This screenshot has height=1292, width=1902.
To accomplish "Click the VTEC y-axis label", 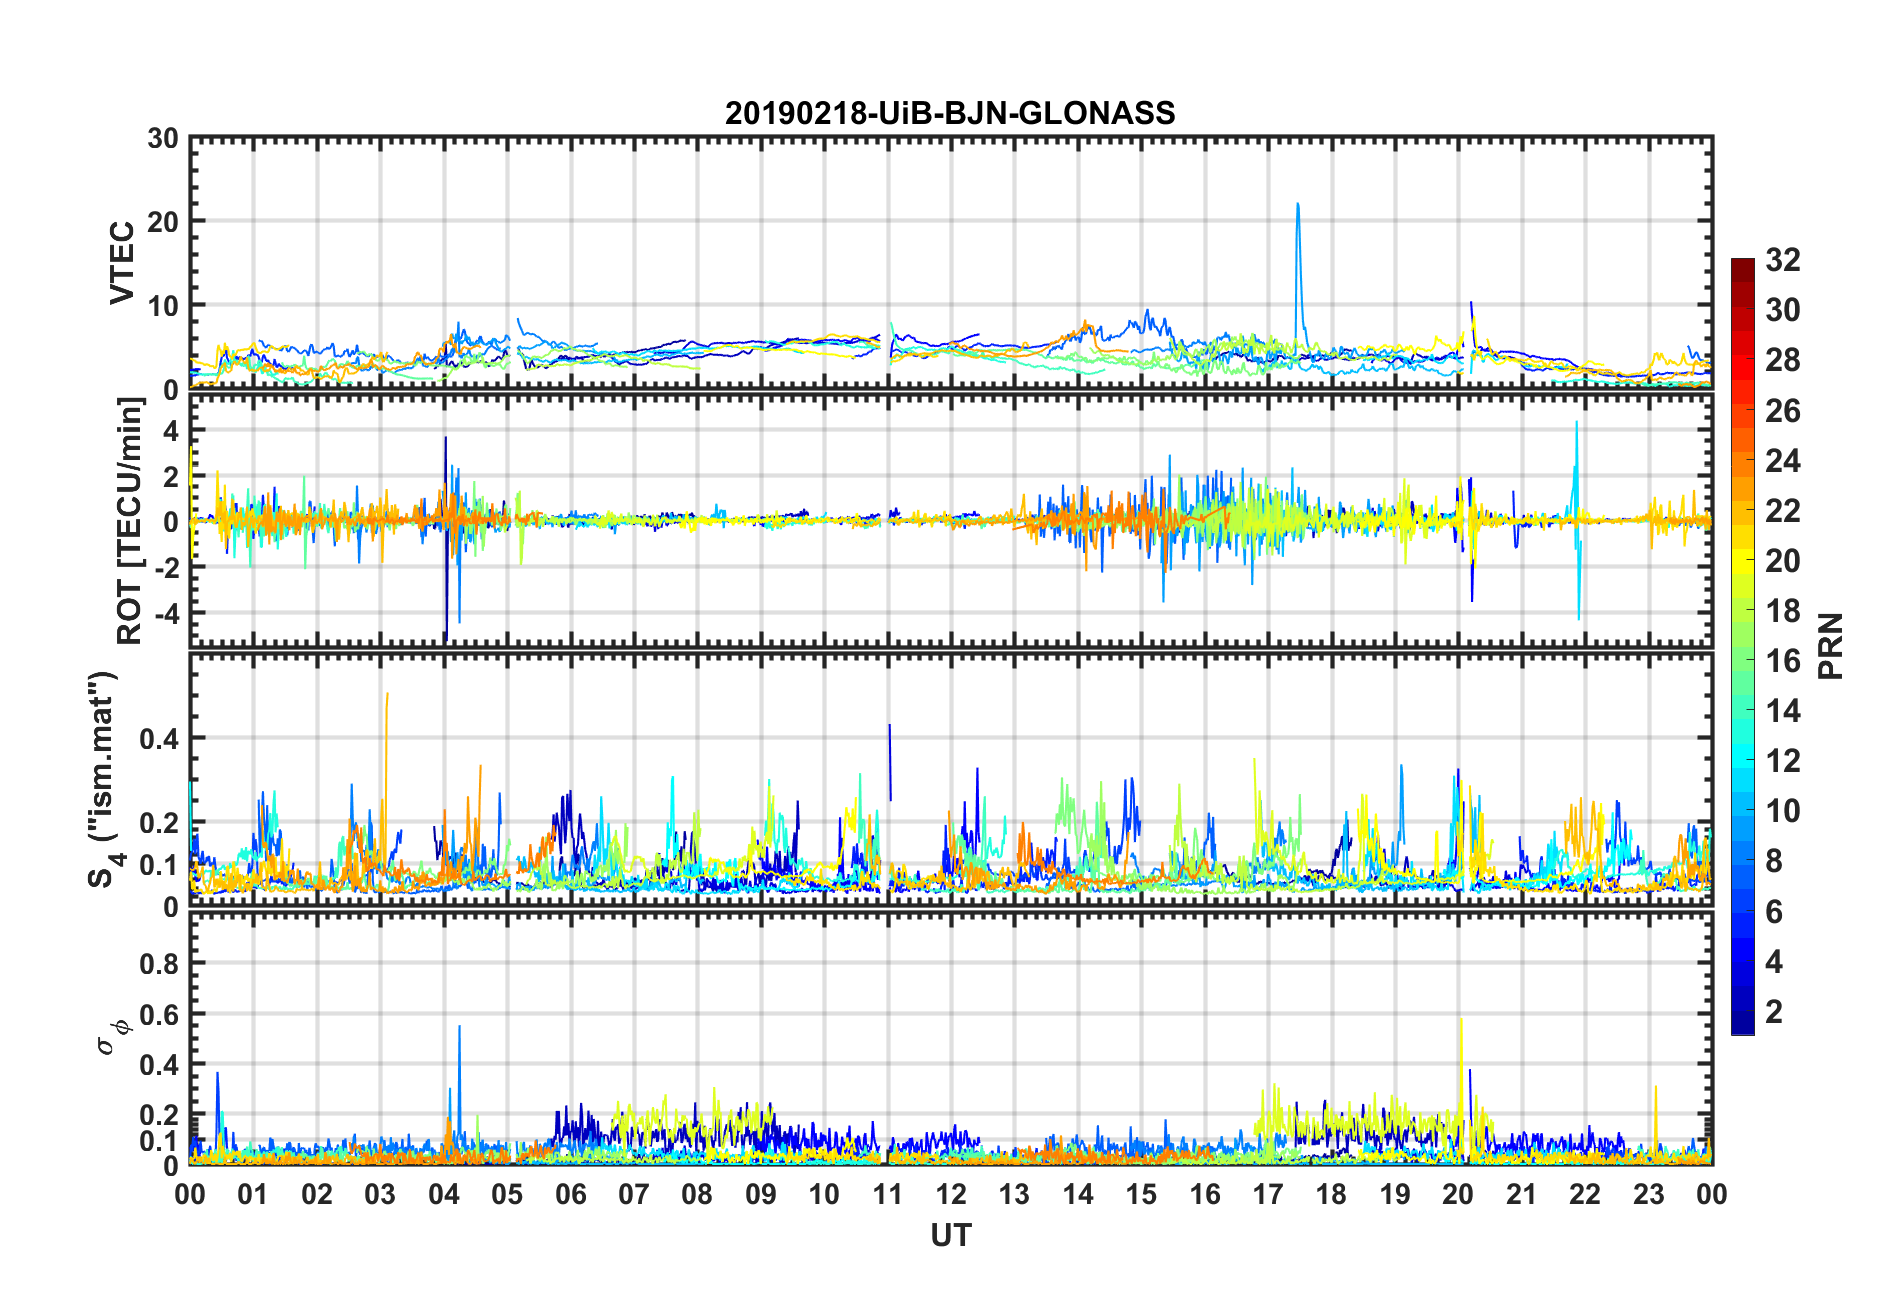I will (x=122, y=263).
